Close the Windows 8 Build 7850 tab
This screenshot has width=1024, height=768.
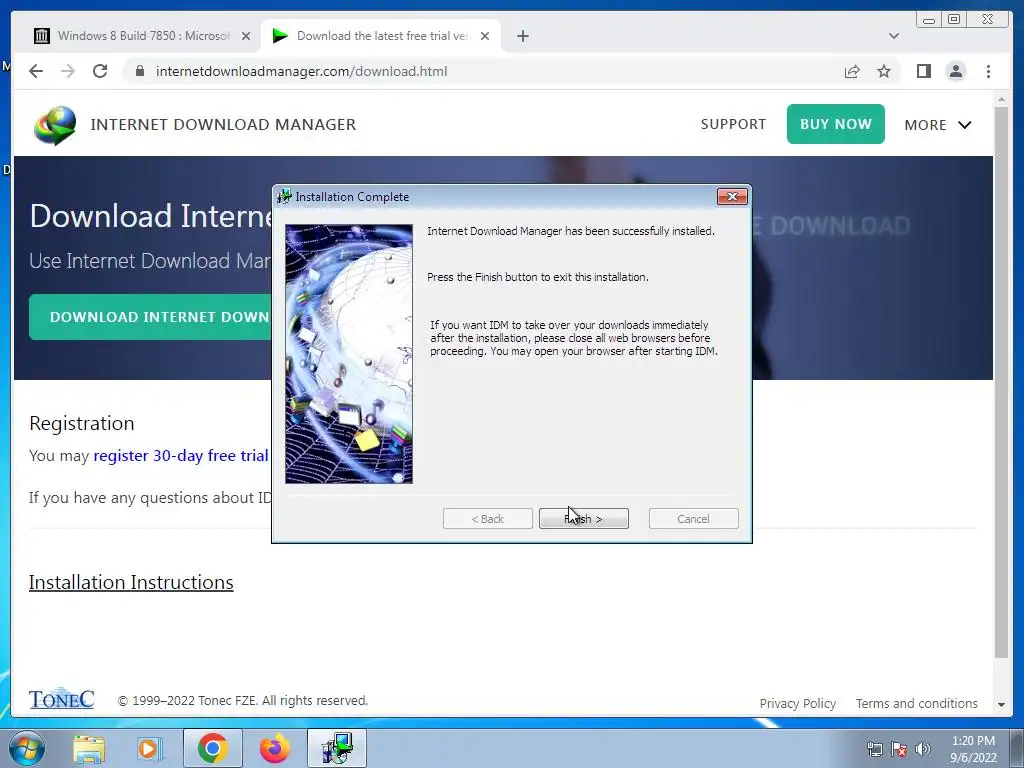[x=246, y=36]
